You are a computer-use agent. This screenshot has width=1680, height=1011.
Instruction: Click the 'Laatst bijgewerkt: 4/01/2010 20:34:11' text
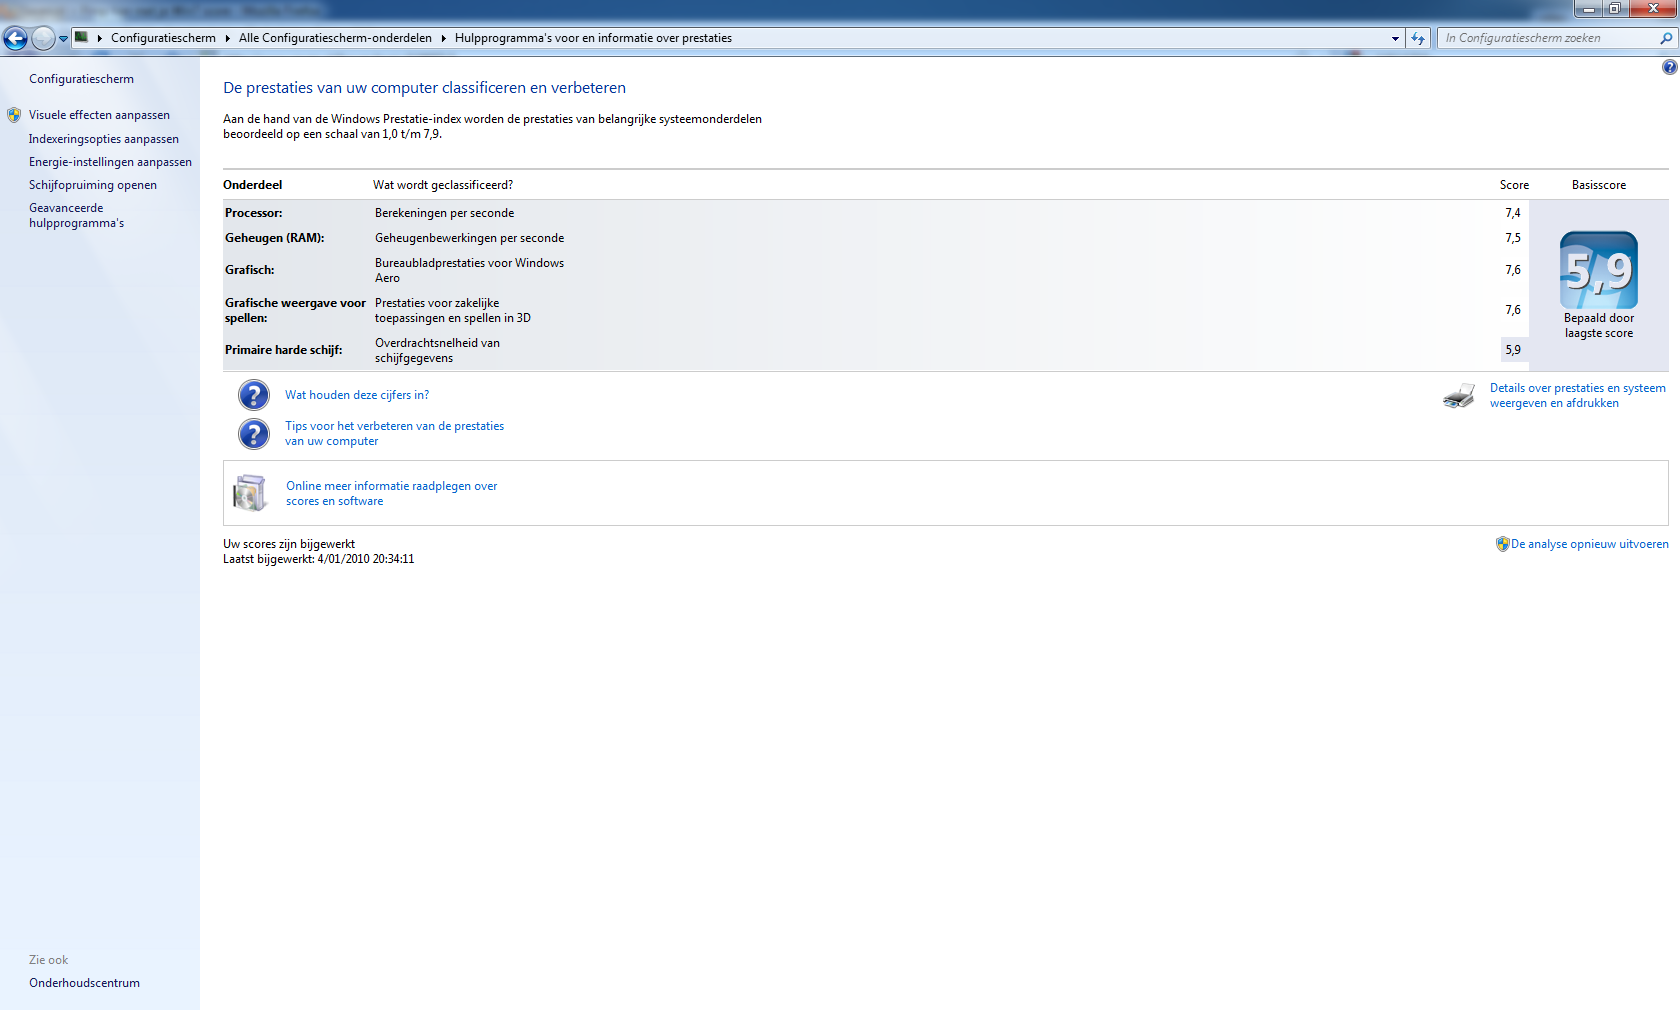point(318,559)
